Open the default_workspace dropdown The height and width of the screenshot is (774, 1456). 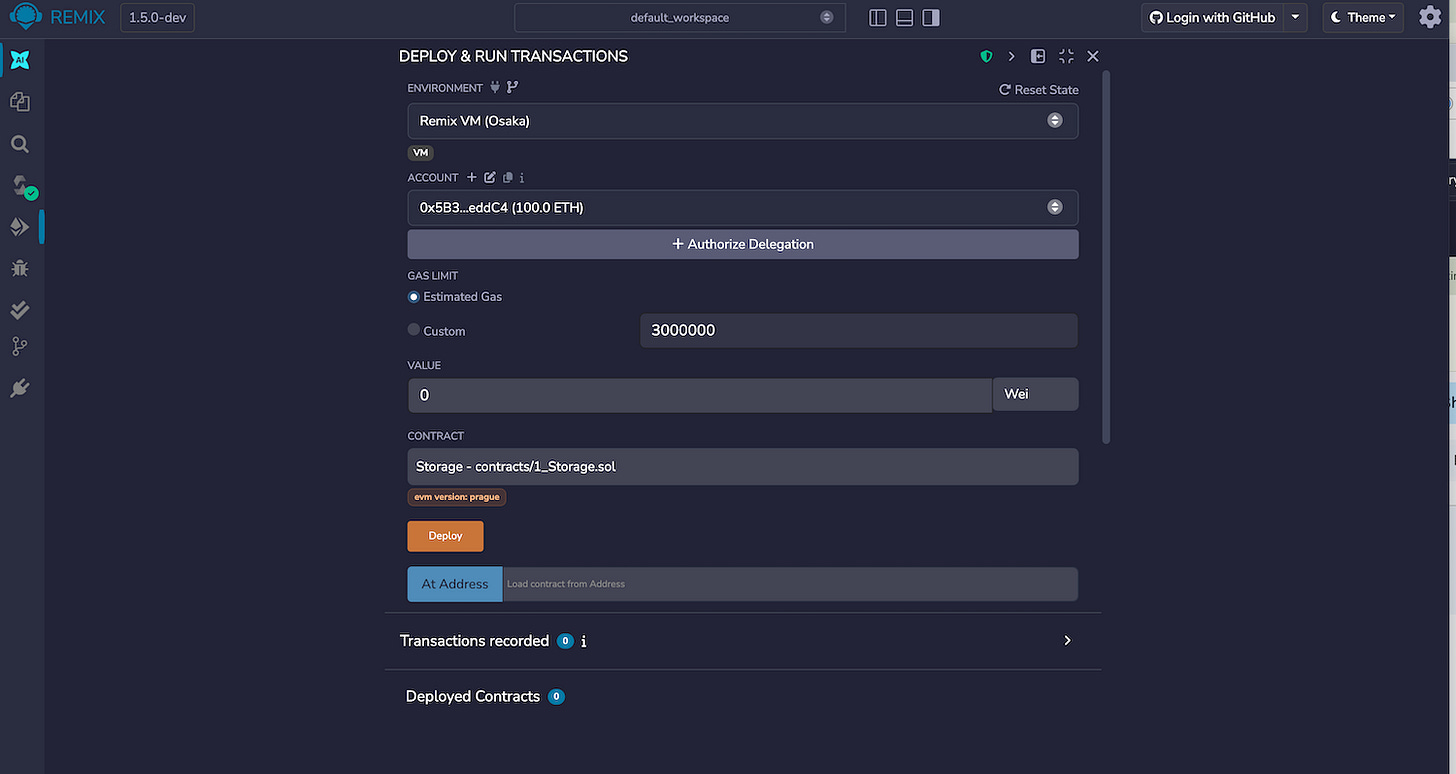(680, 18)
